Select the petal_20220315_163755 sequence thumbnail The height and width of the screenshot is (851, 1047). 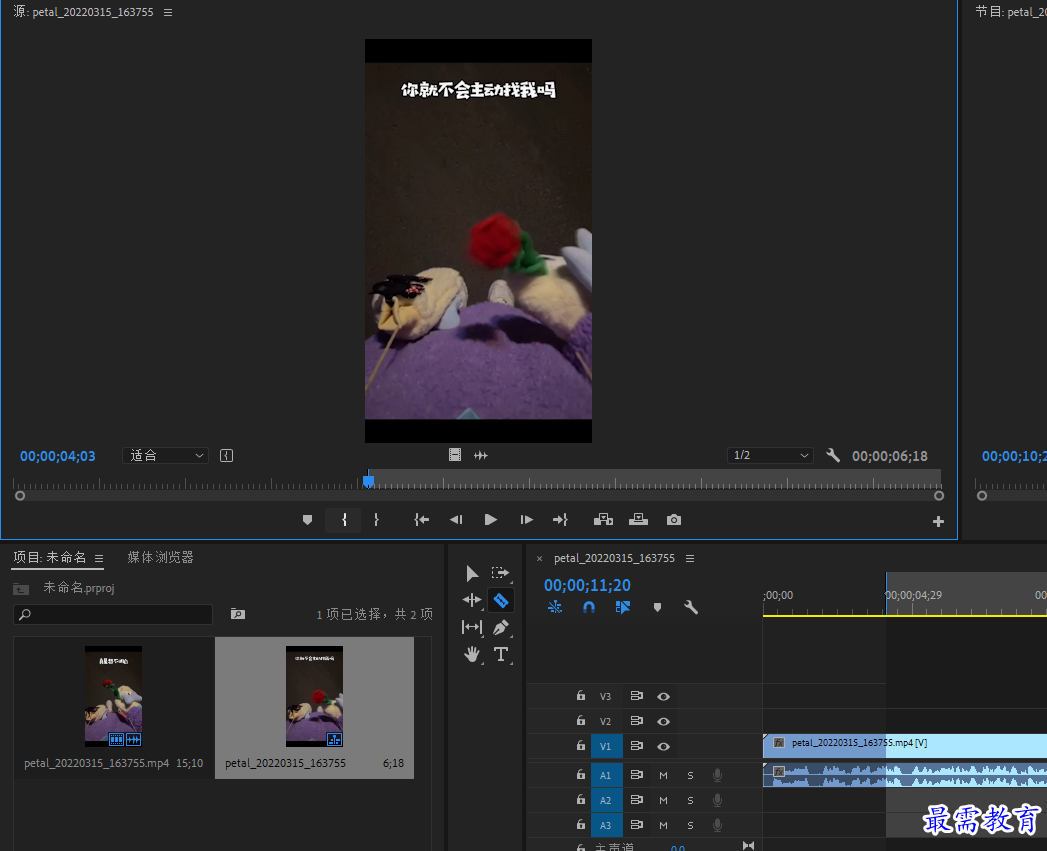(315, 696)
